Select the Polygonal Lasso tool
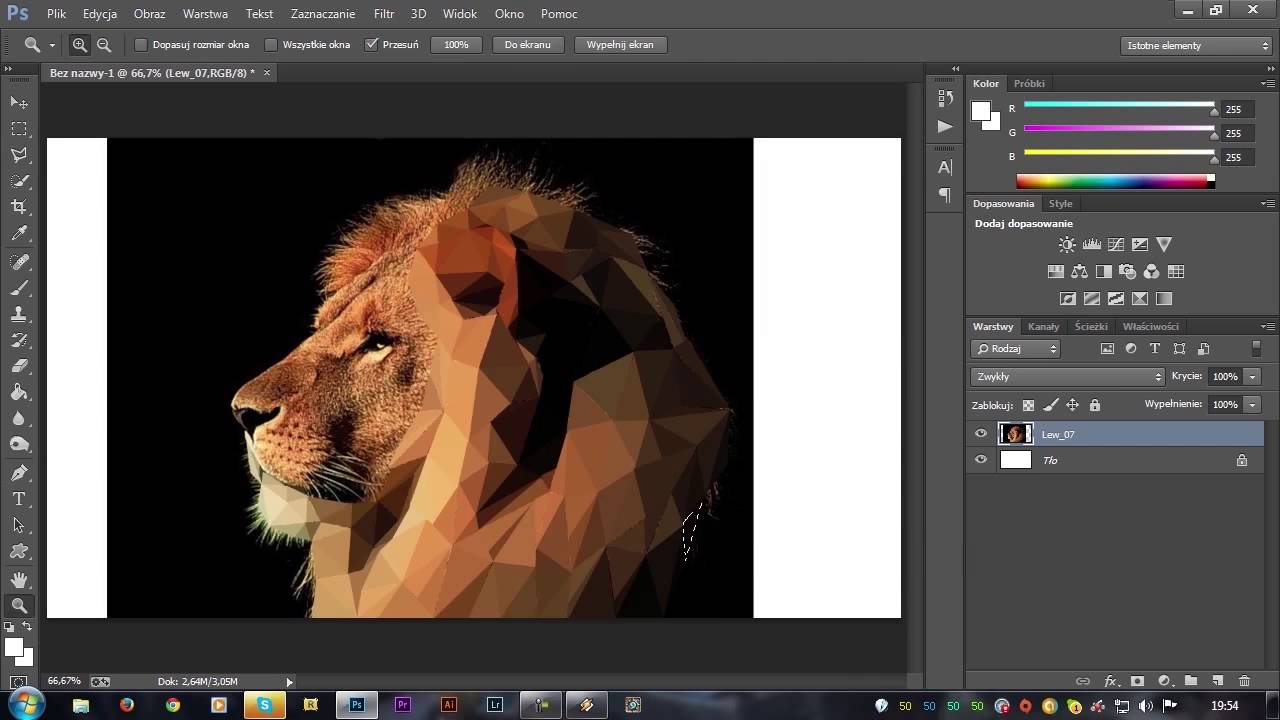Viewport: 1280px width, 720px height. 19,155
